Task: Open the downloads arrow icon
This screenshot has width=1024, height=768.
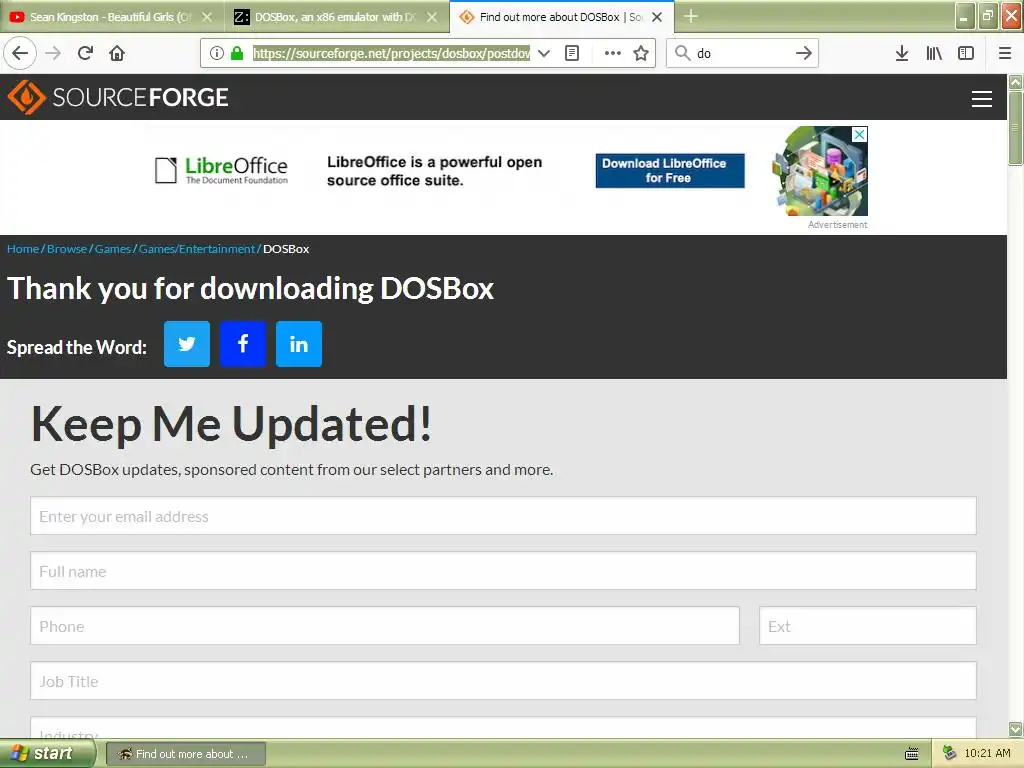Action: (x=902, y=53)
